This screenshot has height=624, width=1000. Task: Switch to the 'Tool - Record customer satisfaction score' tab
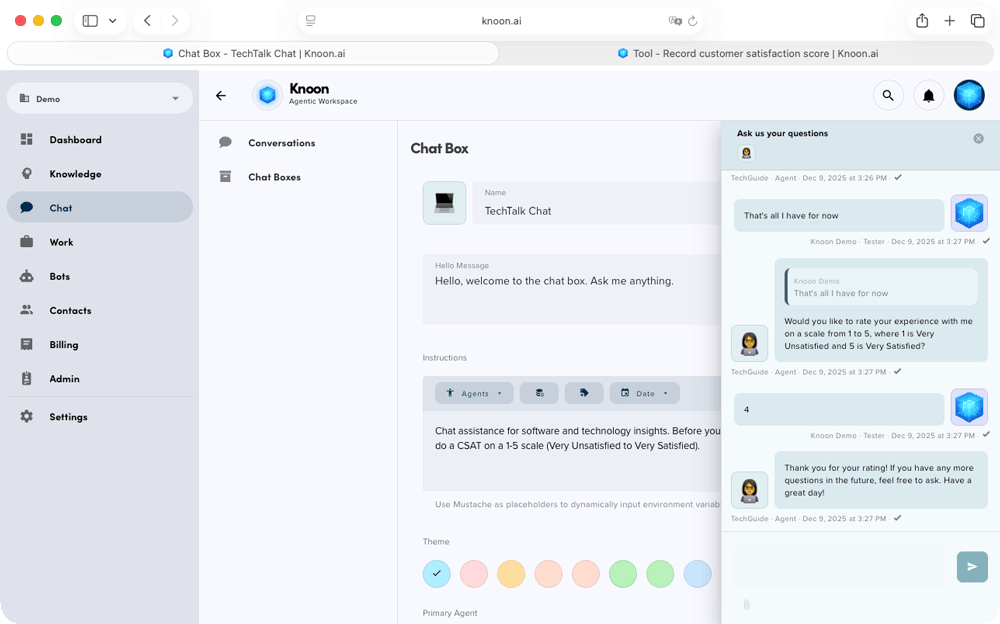(x=747, y=53)
